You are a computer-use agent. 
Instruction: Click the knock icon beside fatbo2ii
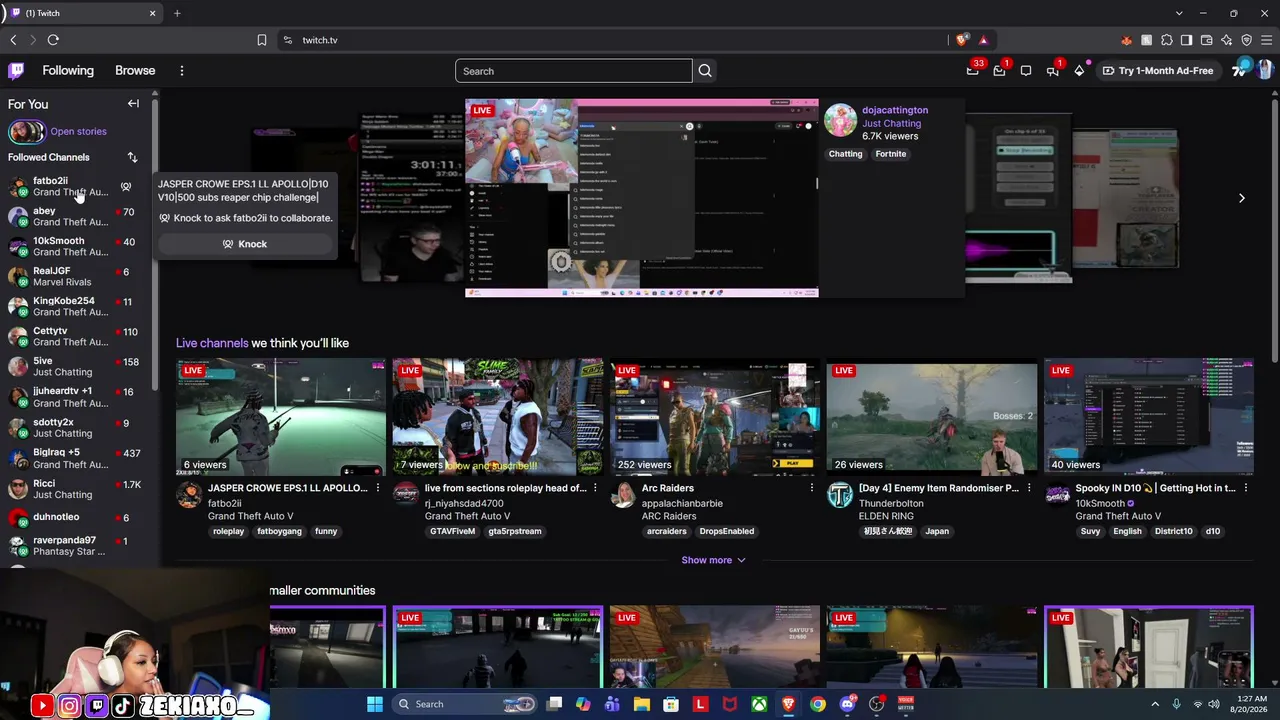(126, 187)
